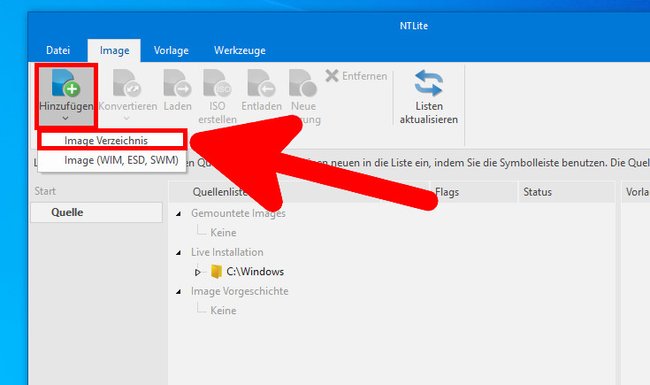Expand the C:\Windows tree node
The height and width of the screenshot is (385, 650).
(x=198, y=272)
